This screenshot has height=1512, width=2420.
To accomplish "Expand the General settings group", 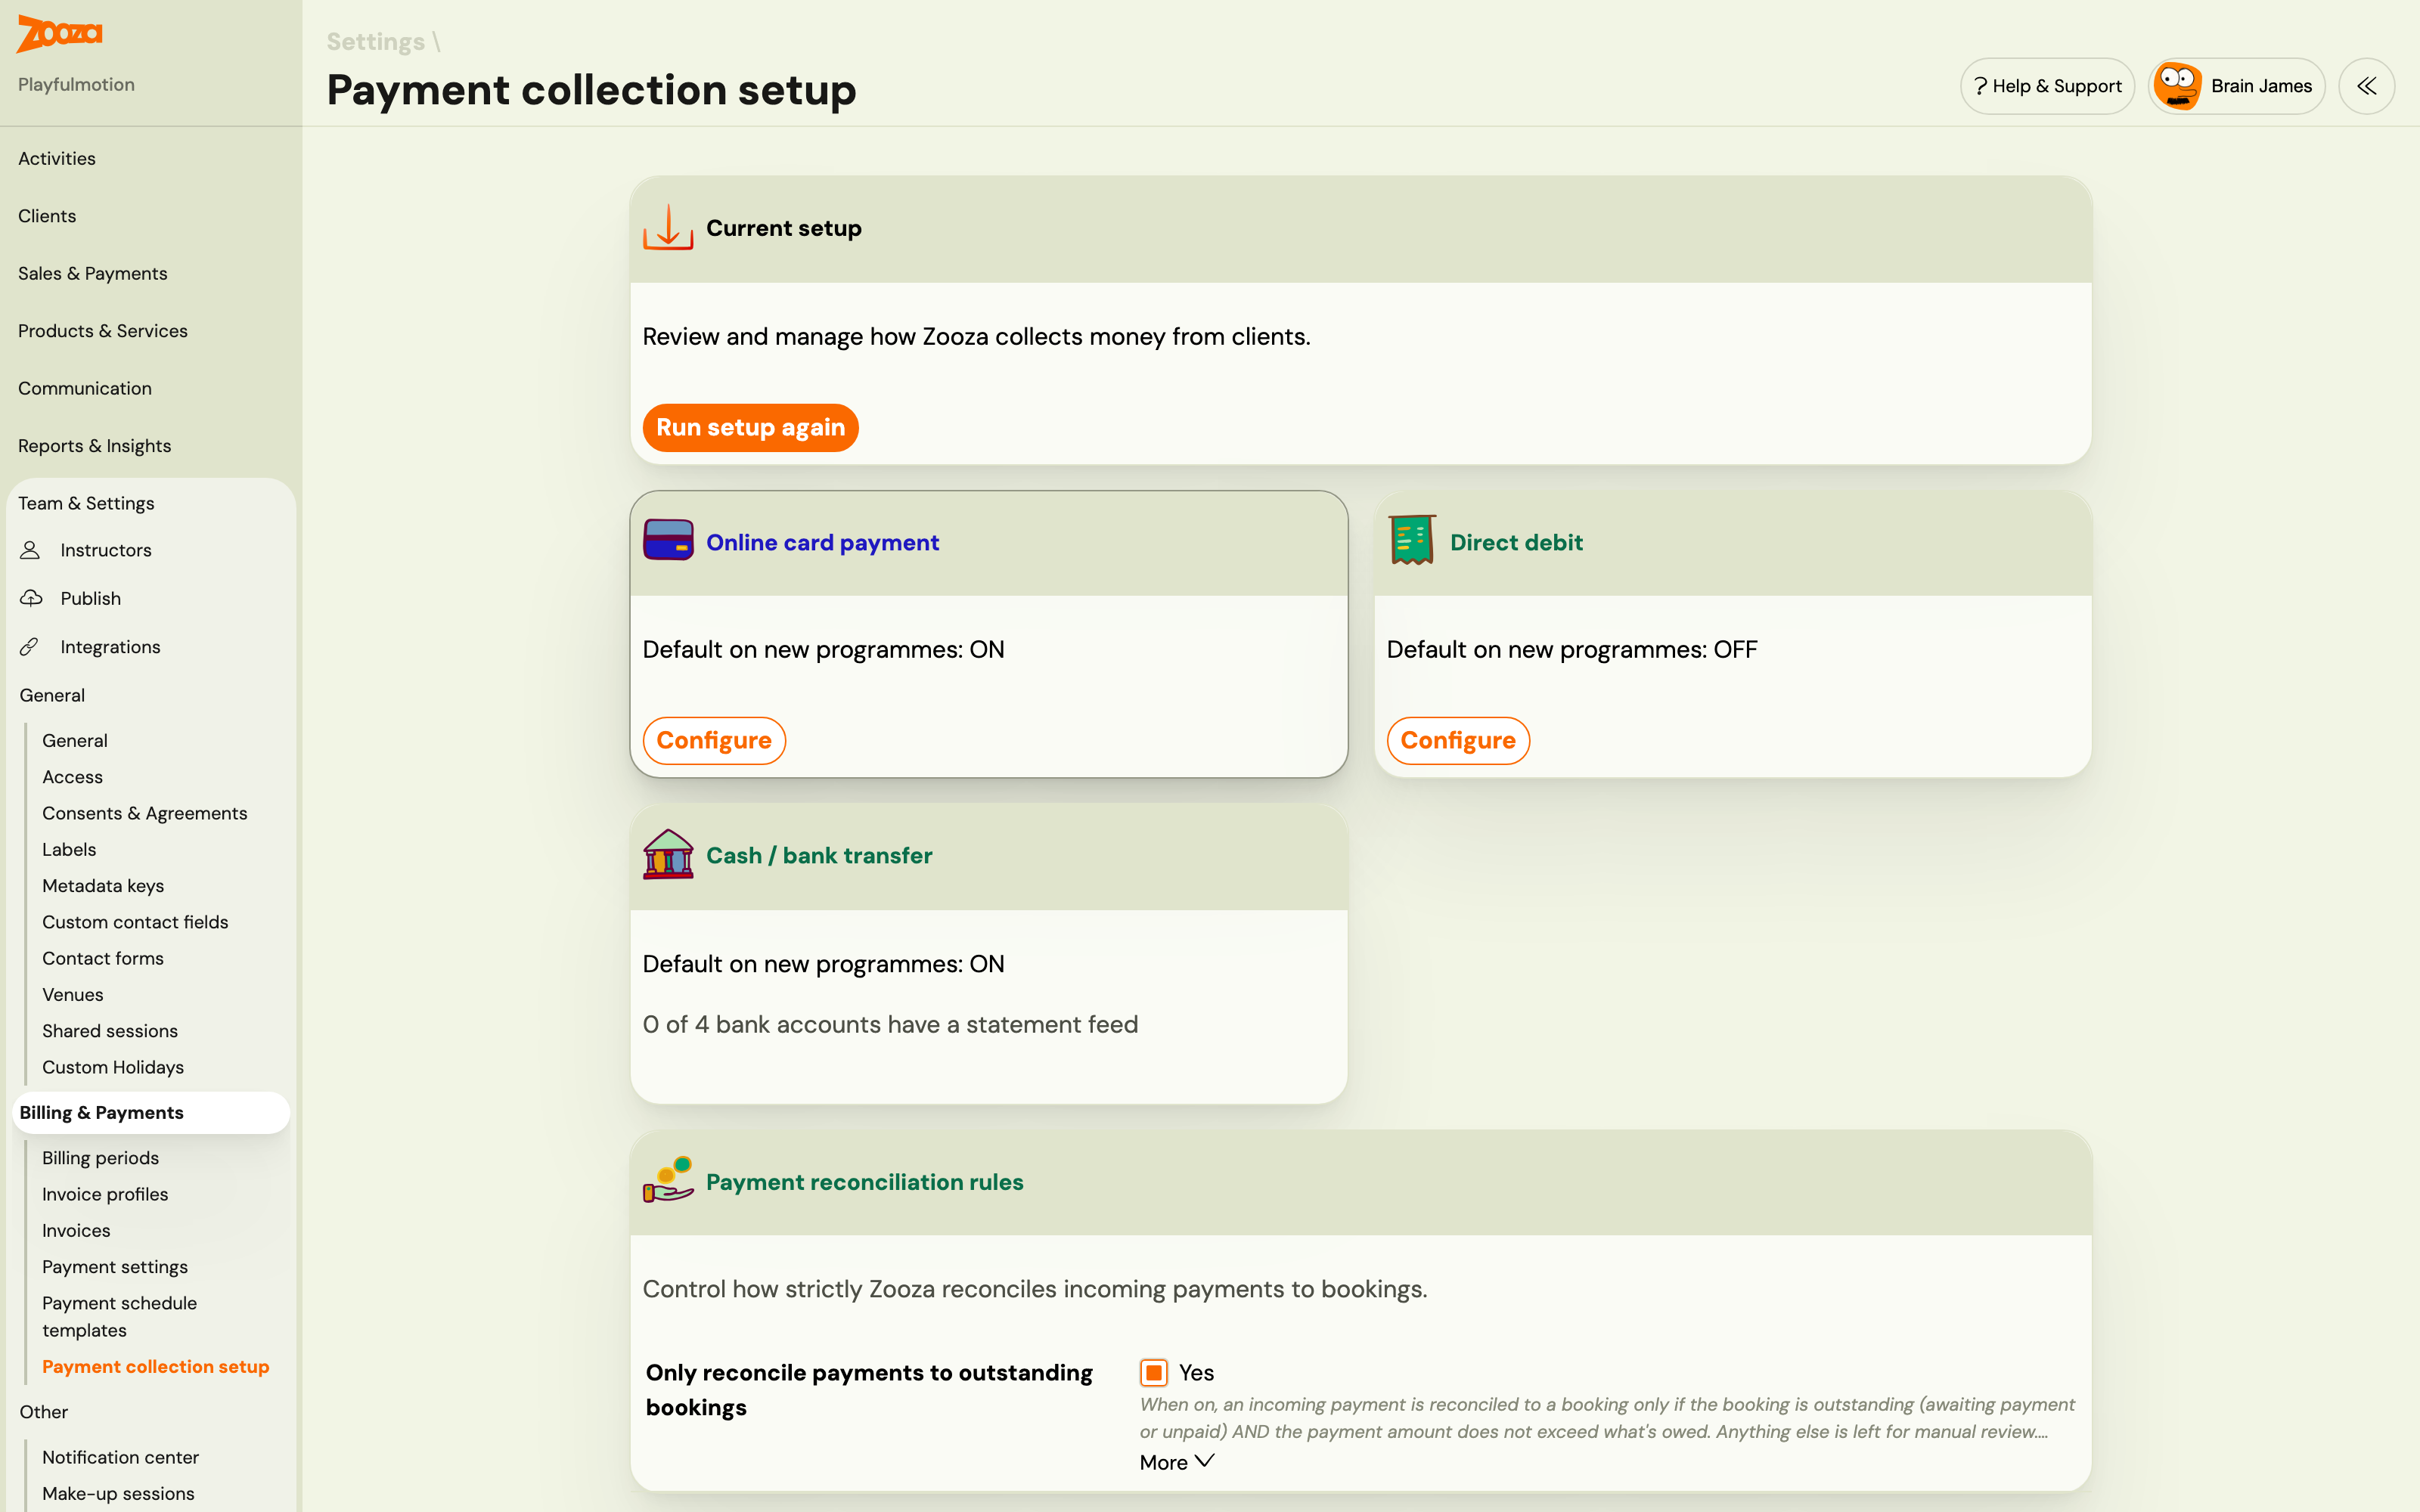I will (x=52, y=695).
